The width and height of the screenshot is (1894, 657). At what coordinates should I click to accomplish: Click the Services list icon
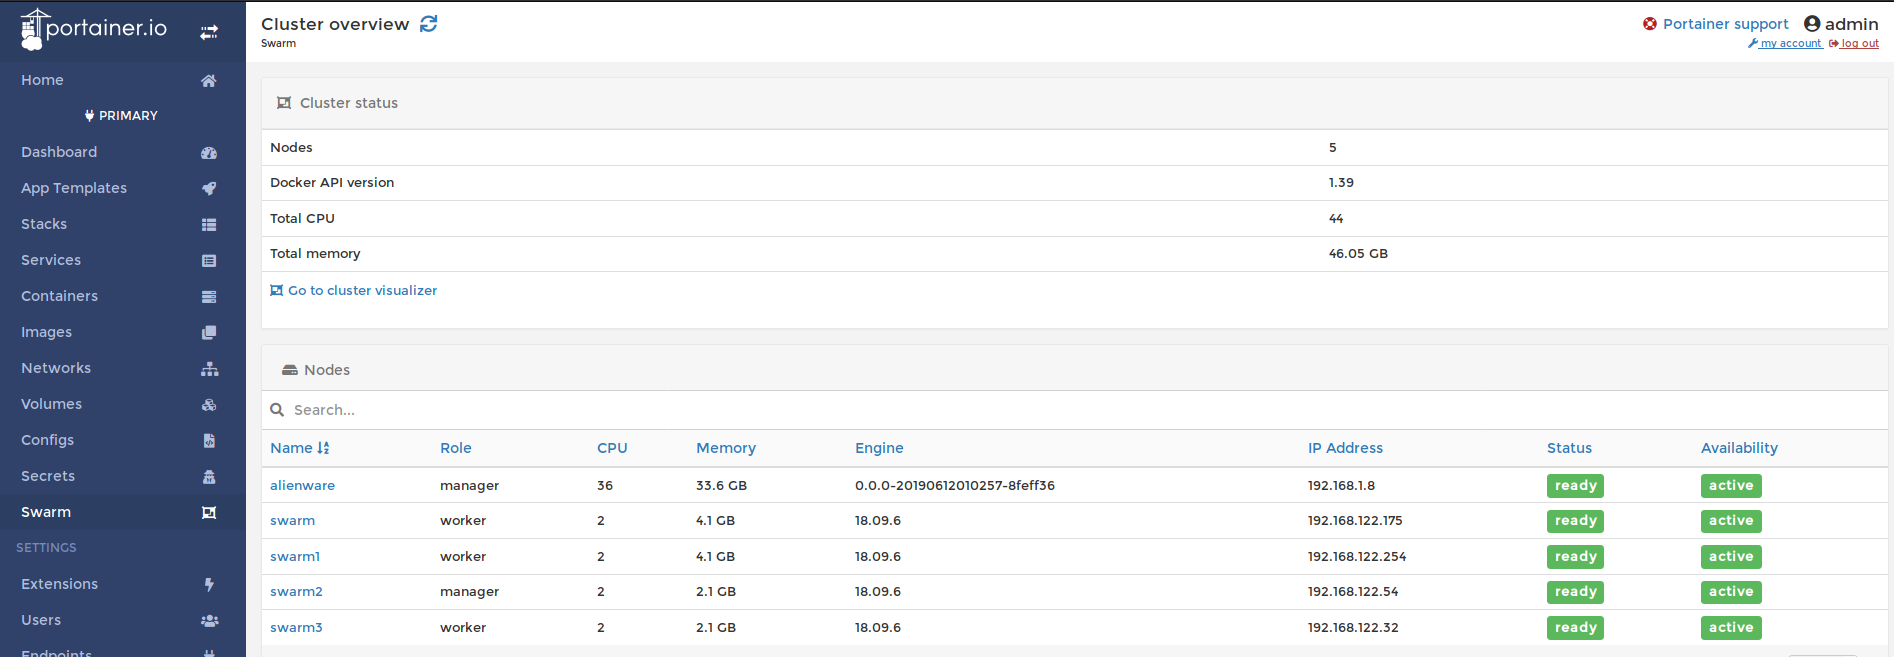209,261
